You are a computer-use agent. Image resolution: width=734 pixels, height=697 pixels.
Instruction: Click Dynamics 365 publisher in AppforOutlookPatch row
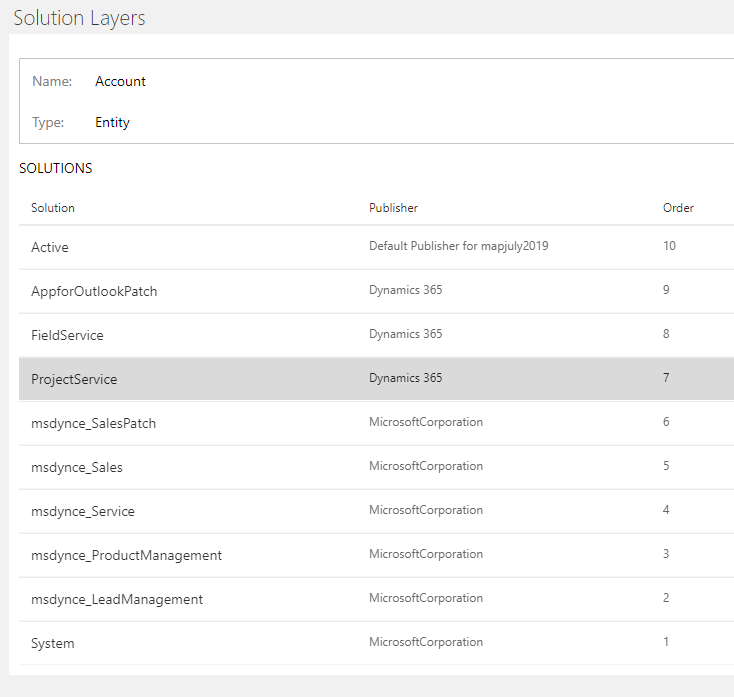tap(405, 290)
